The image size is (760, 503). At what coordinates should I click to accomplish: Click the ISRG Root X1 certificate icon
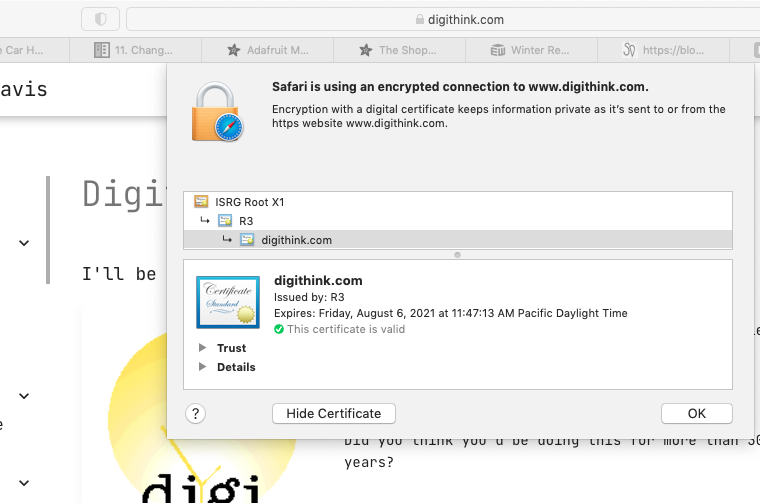point(201,201)
